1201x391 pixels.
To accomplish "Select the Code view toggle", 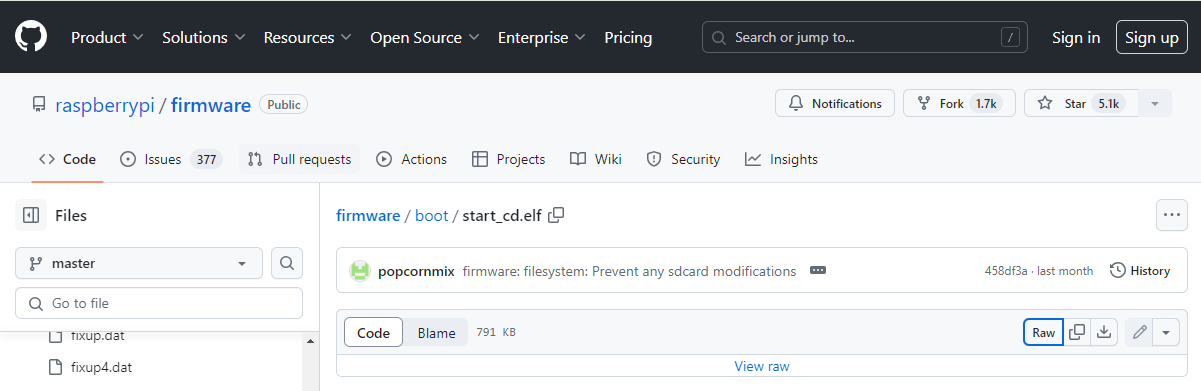I will click(x=373, y=333).
